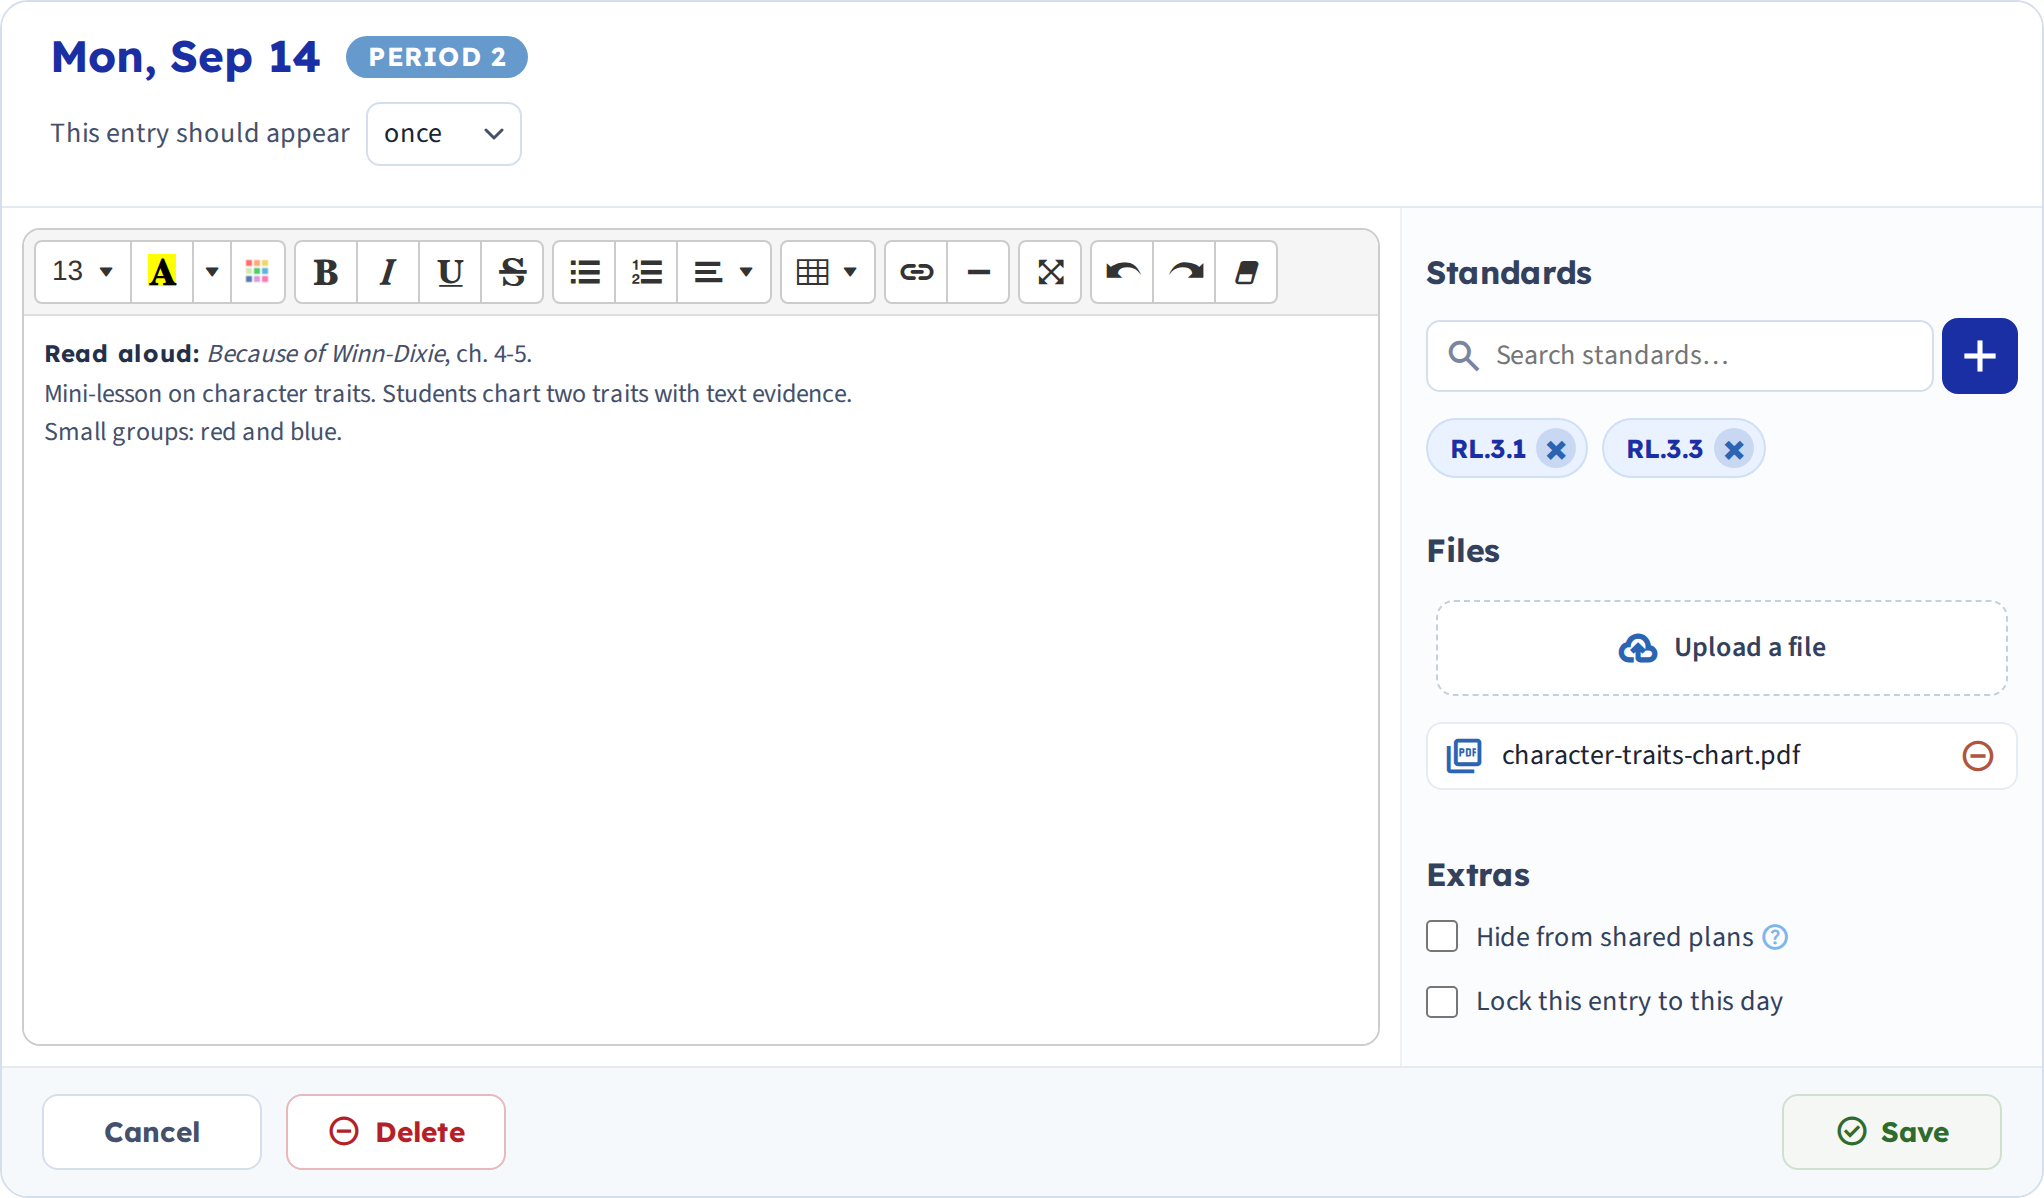This screenshot has height=1198, width=2044.
Task: Toggle bold formatting
Action: tap(326, 272)
